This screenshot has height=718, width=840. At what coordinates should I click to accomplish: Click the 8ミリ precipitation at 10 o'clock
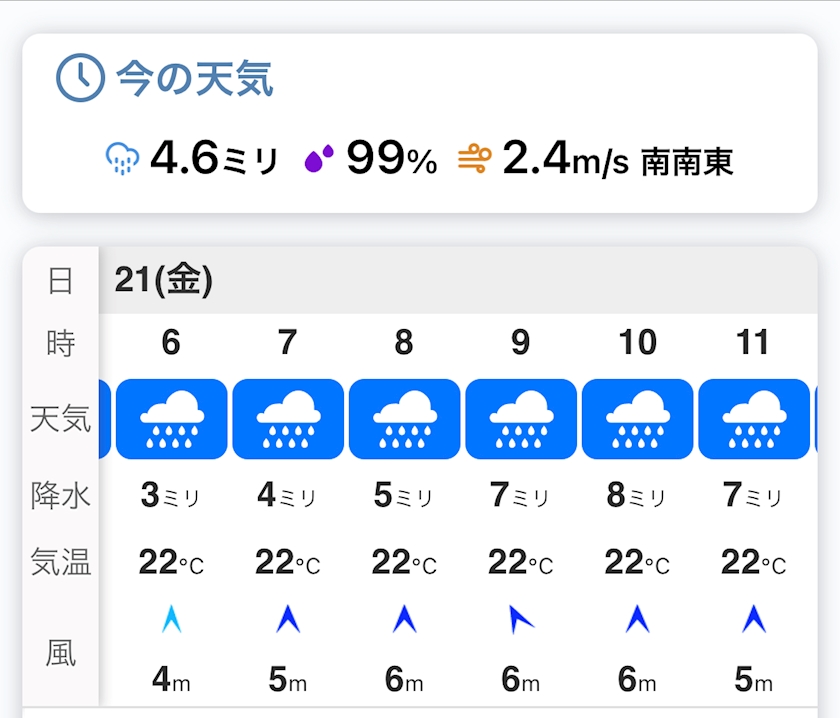coord(637,495)
